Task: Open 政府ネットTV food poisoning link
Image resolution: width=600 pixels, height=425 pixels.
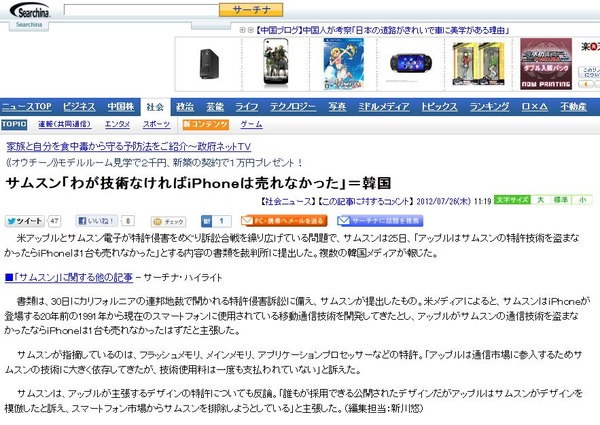Action: pyautogui.click(x=129, y=147)
